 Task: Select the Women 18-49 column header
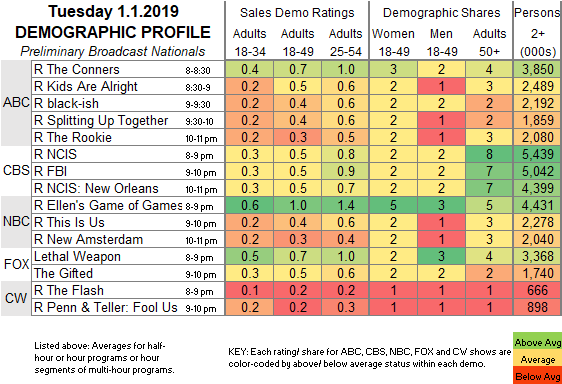[x=393, y=43]
